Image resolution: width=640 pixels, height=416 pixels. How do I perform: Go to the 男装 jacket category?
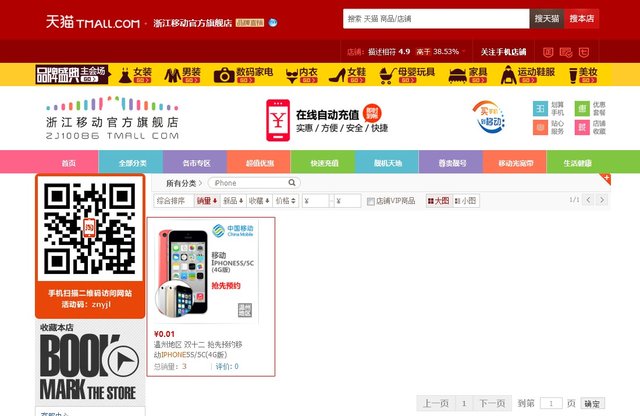(x=183, y=75)
